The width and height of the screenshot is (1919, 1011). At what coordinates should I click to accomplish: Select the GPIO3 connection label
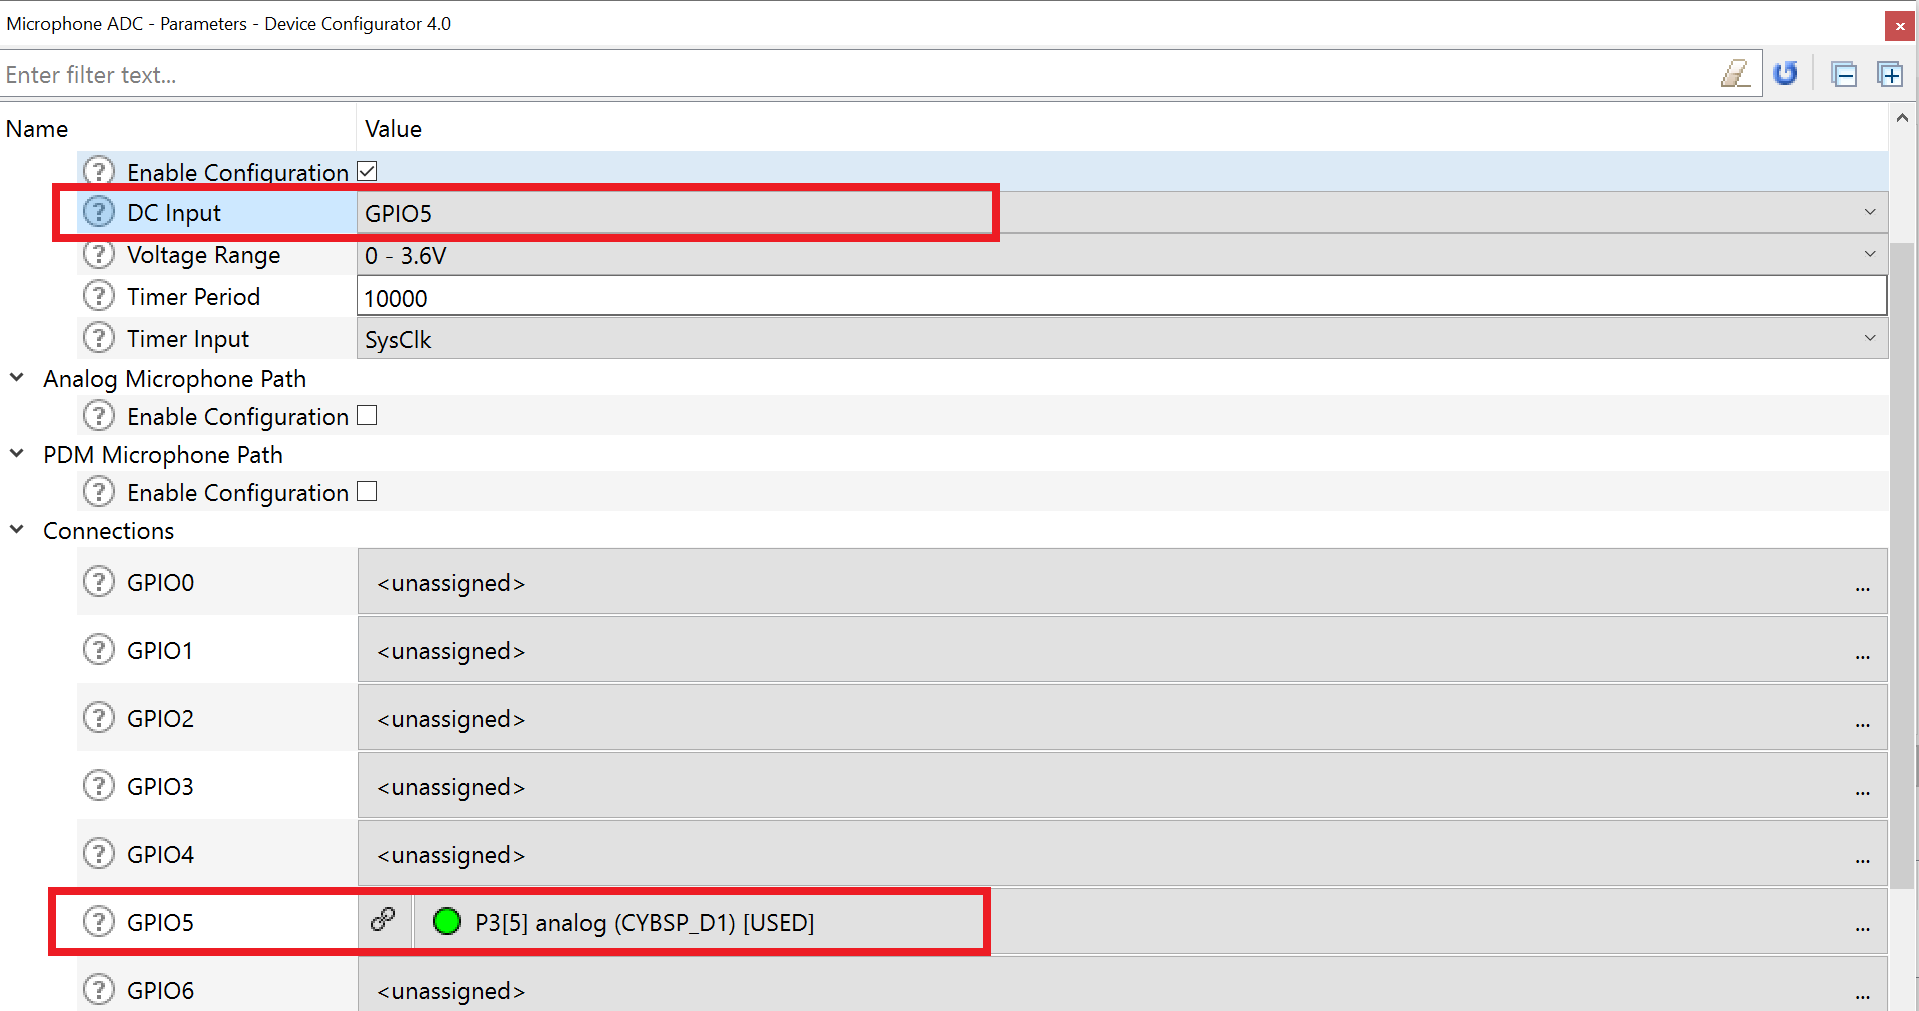[x=160, y=786]
